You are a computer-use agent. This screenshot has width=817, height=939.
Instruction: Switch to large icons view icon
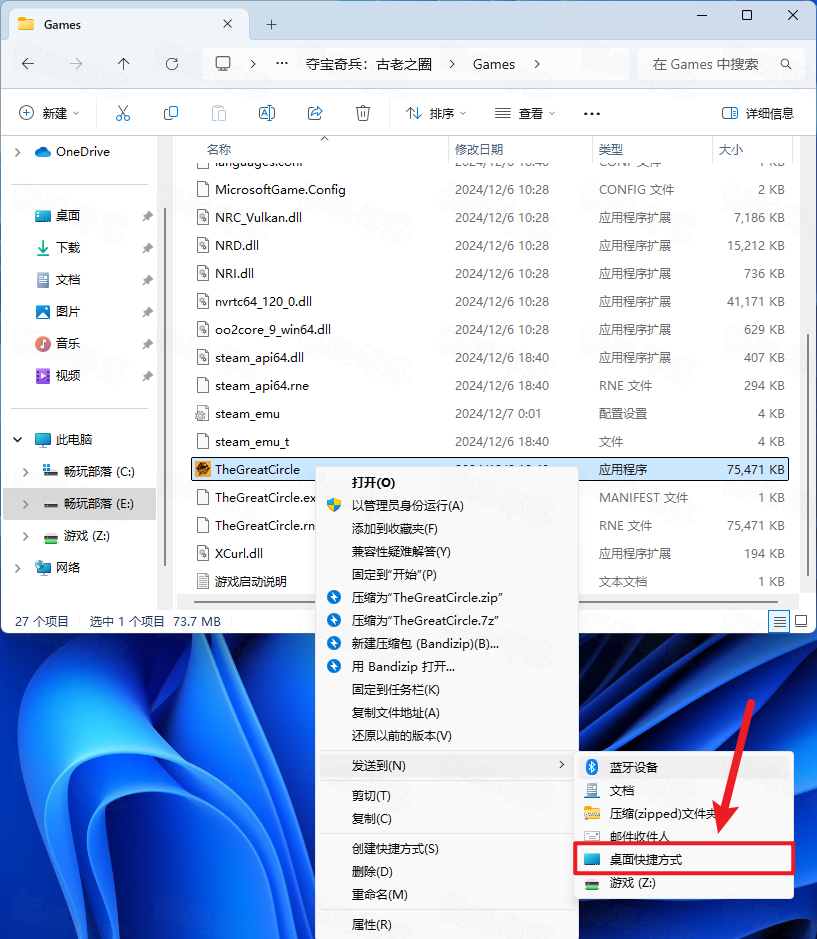pyautogui.click(x=801, y=622)
